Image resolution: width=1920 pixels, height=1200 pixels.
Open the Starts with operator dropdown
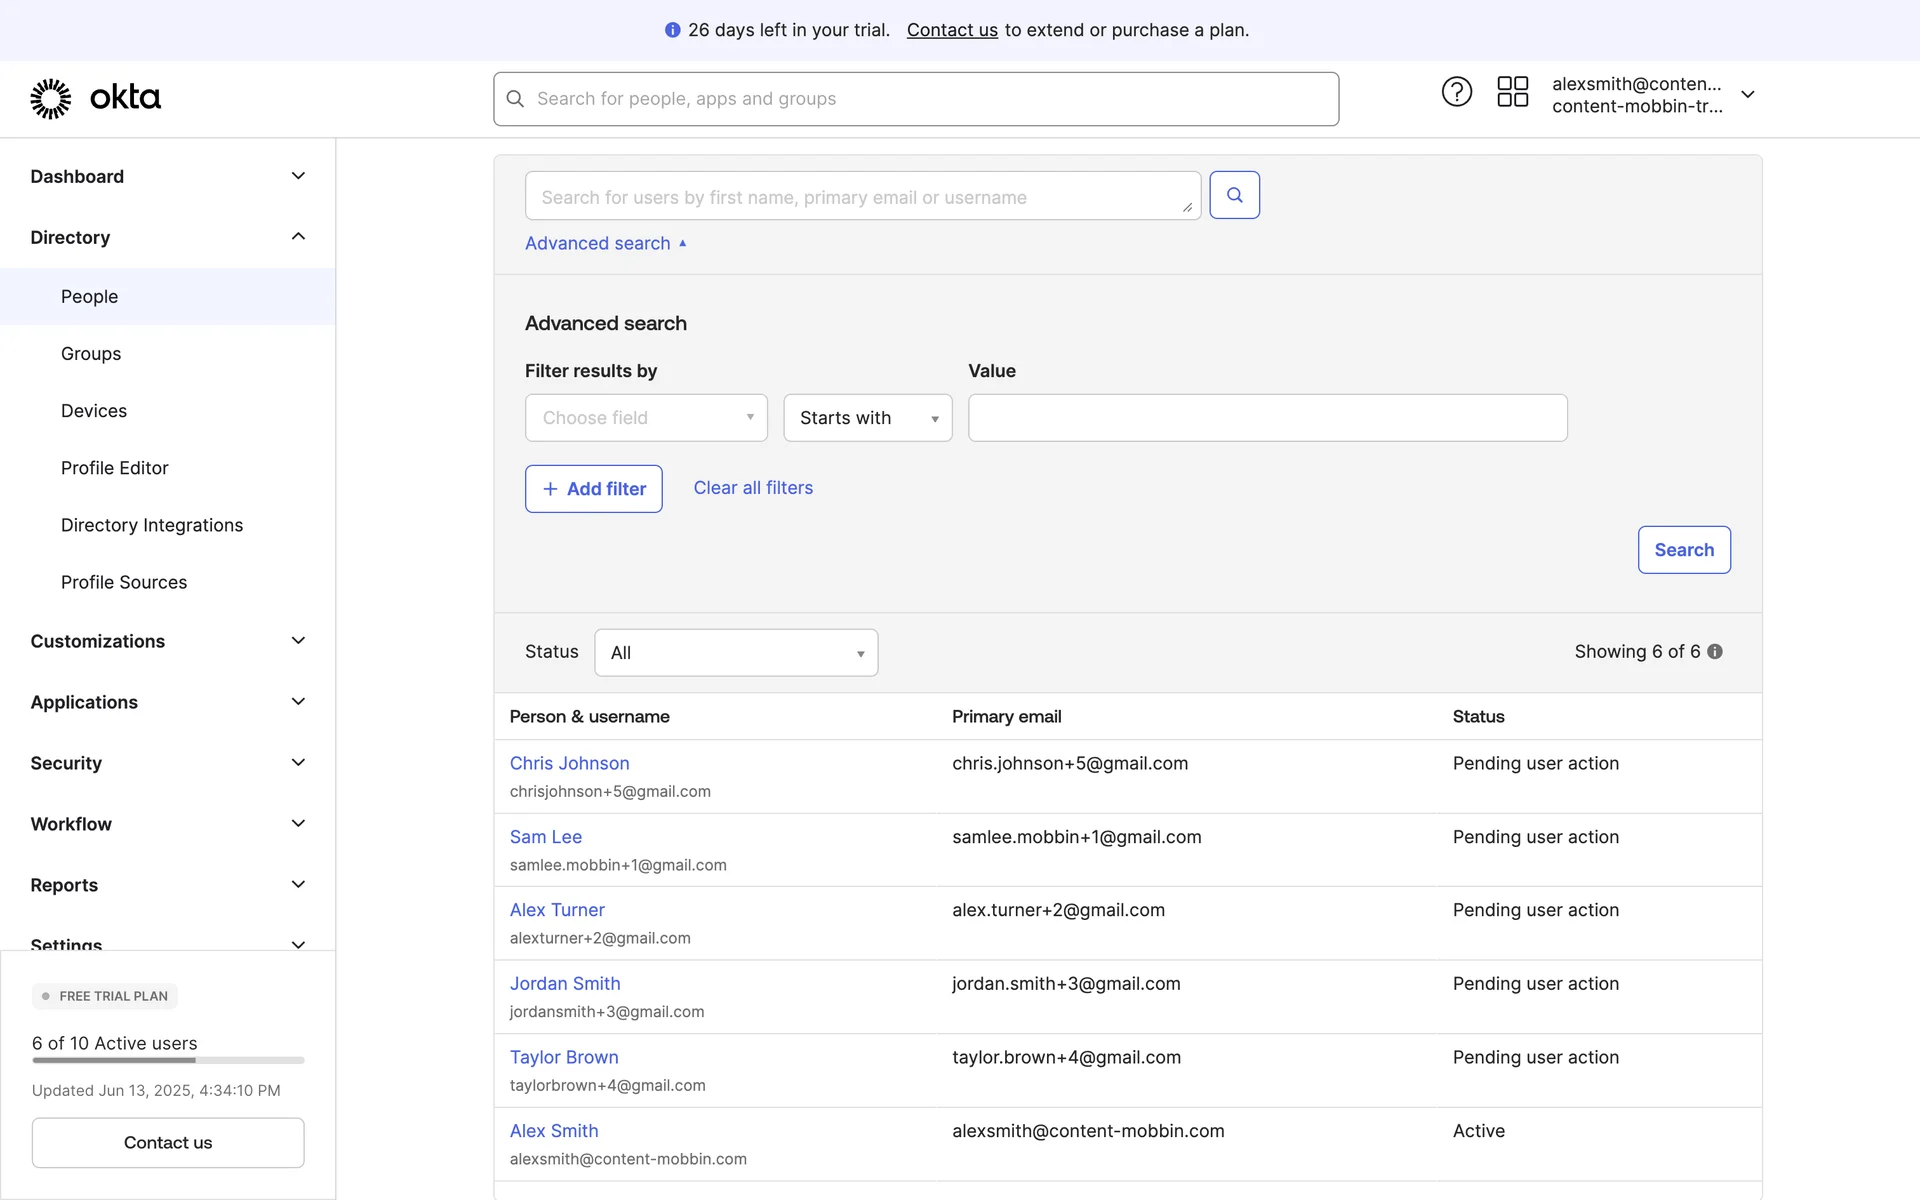pyautogui.click(x=867, y=418)
